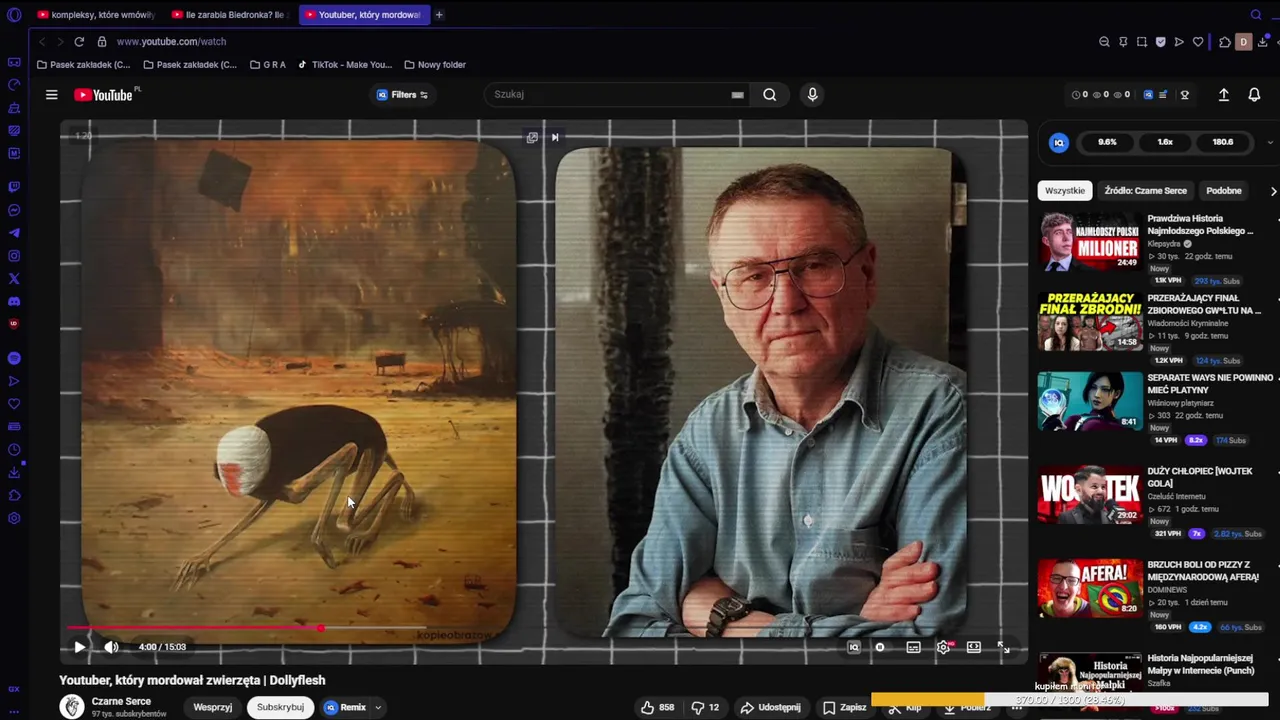Viewport: 1280px width, 720px height.
Task: Select the Źródło: Czarne Serce chip
Action: 1145,191
